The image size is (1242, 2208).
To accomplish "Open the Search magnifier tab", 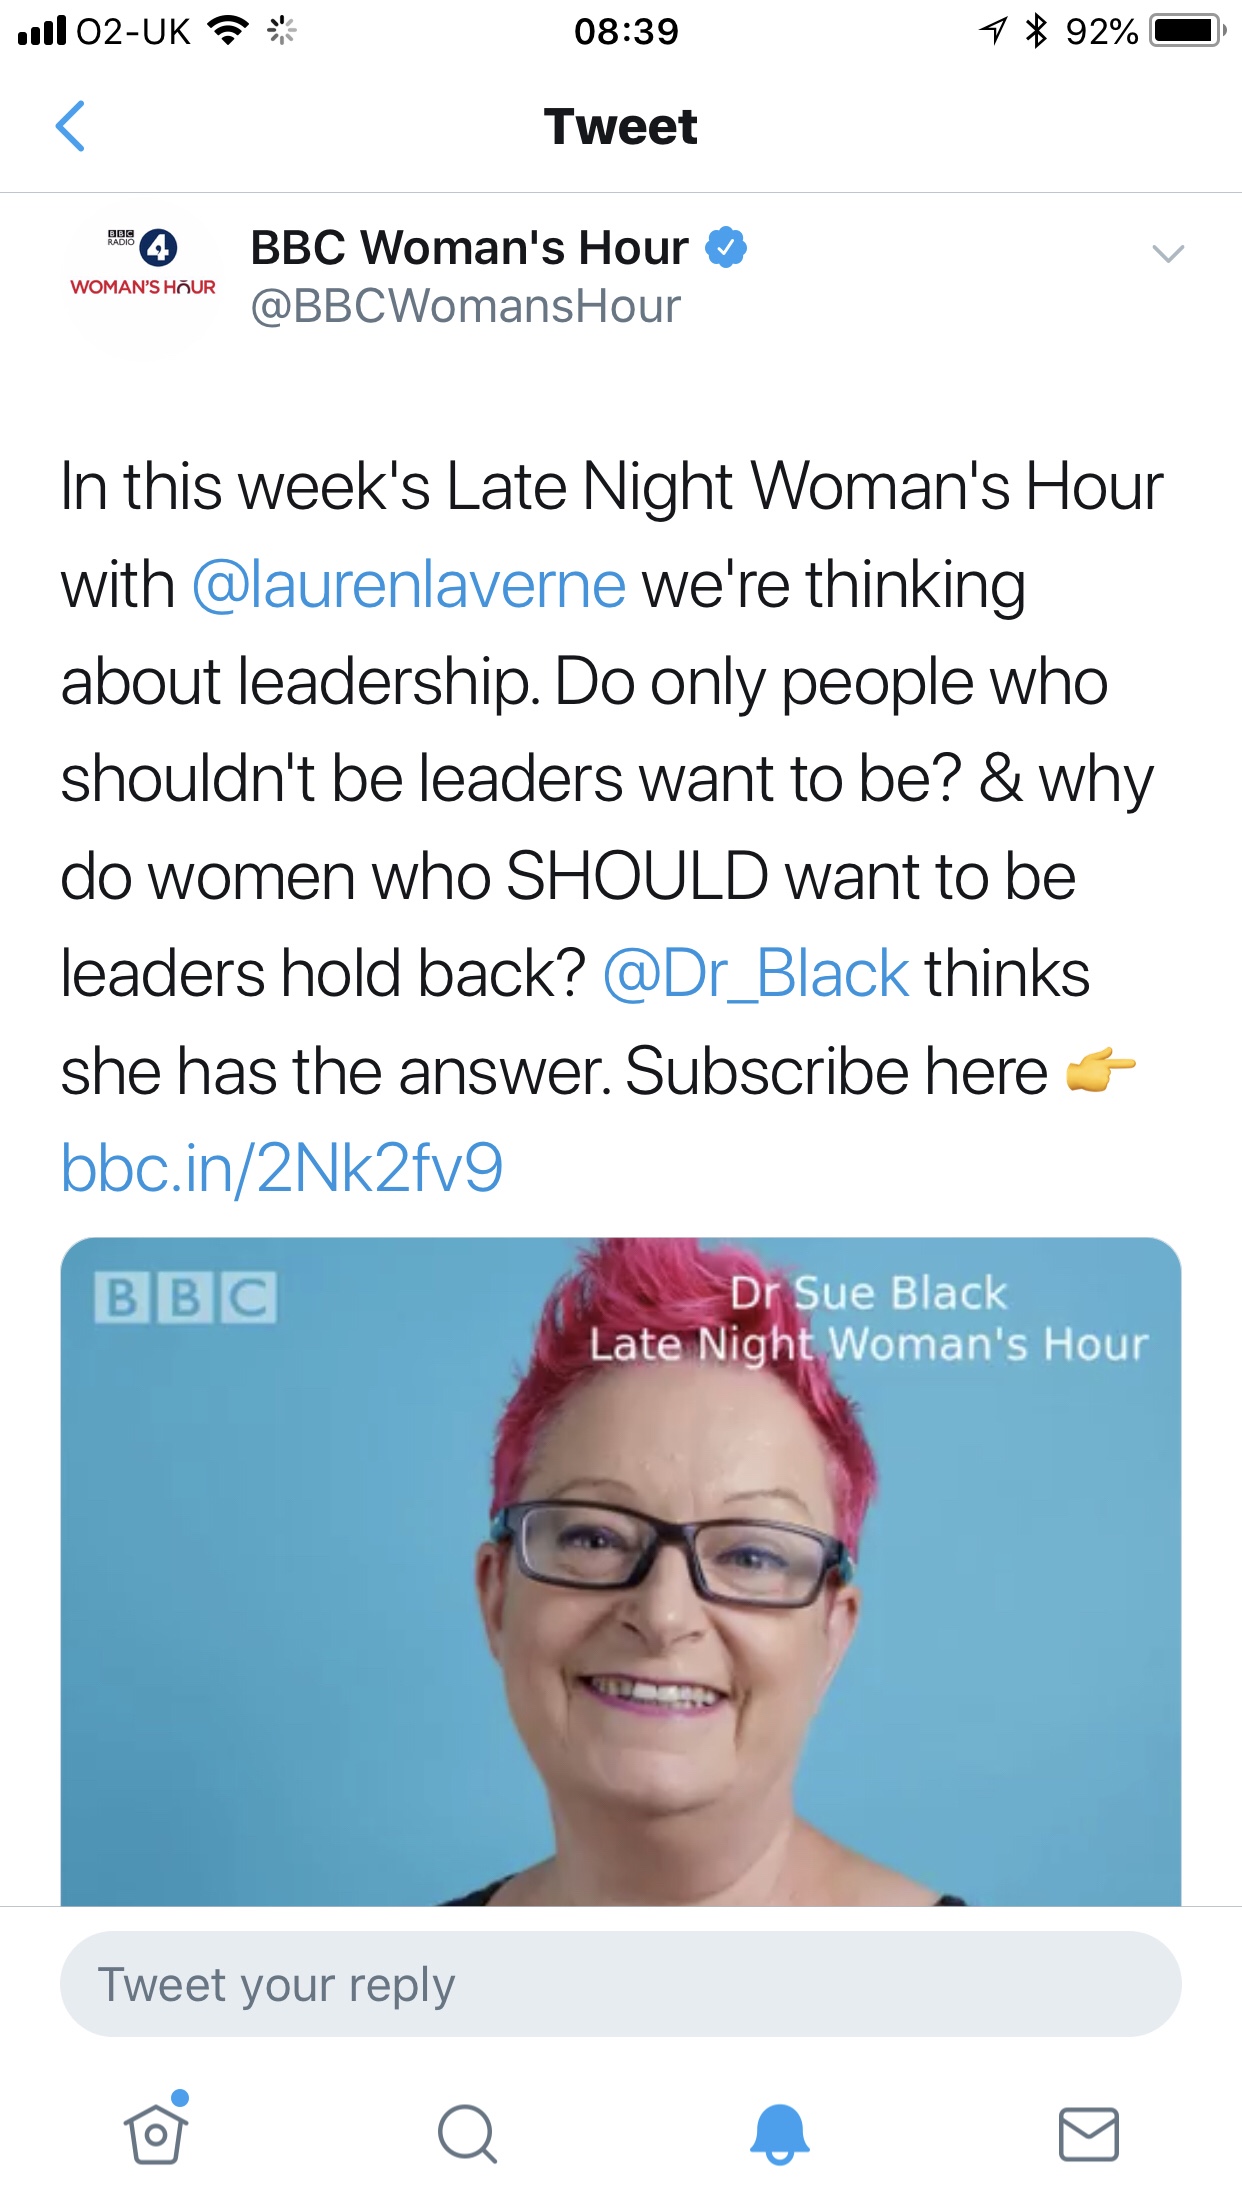I will (x=467, y=2134).
